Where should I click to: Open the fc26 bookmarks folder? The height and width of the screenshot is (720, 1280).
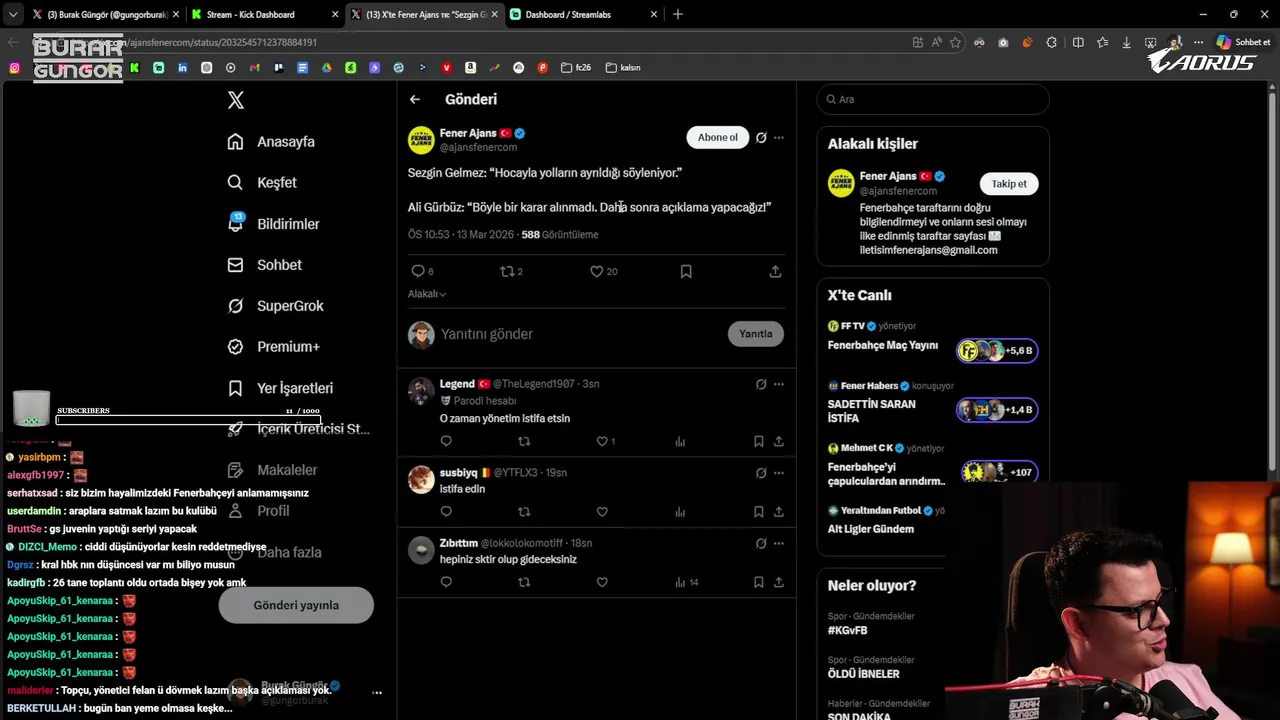(x=576, y=68)
